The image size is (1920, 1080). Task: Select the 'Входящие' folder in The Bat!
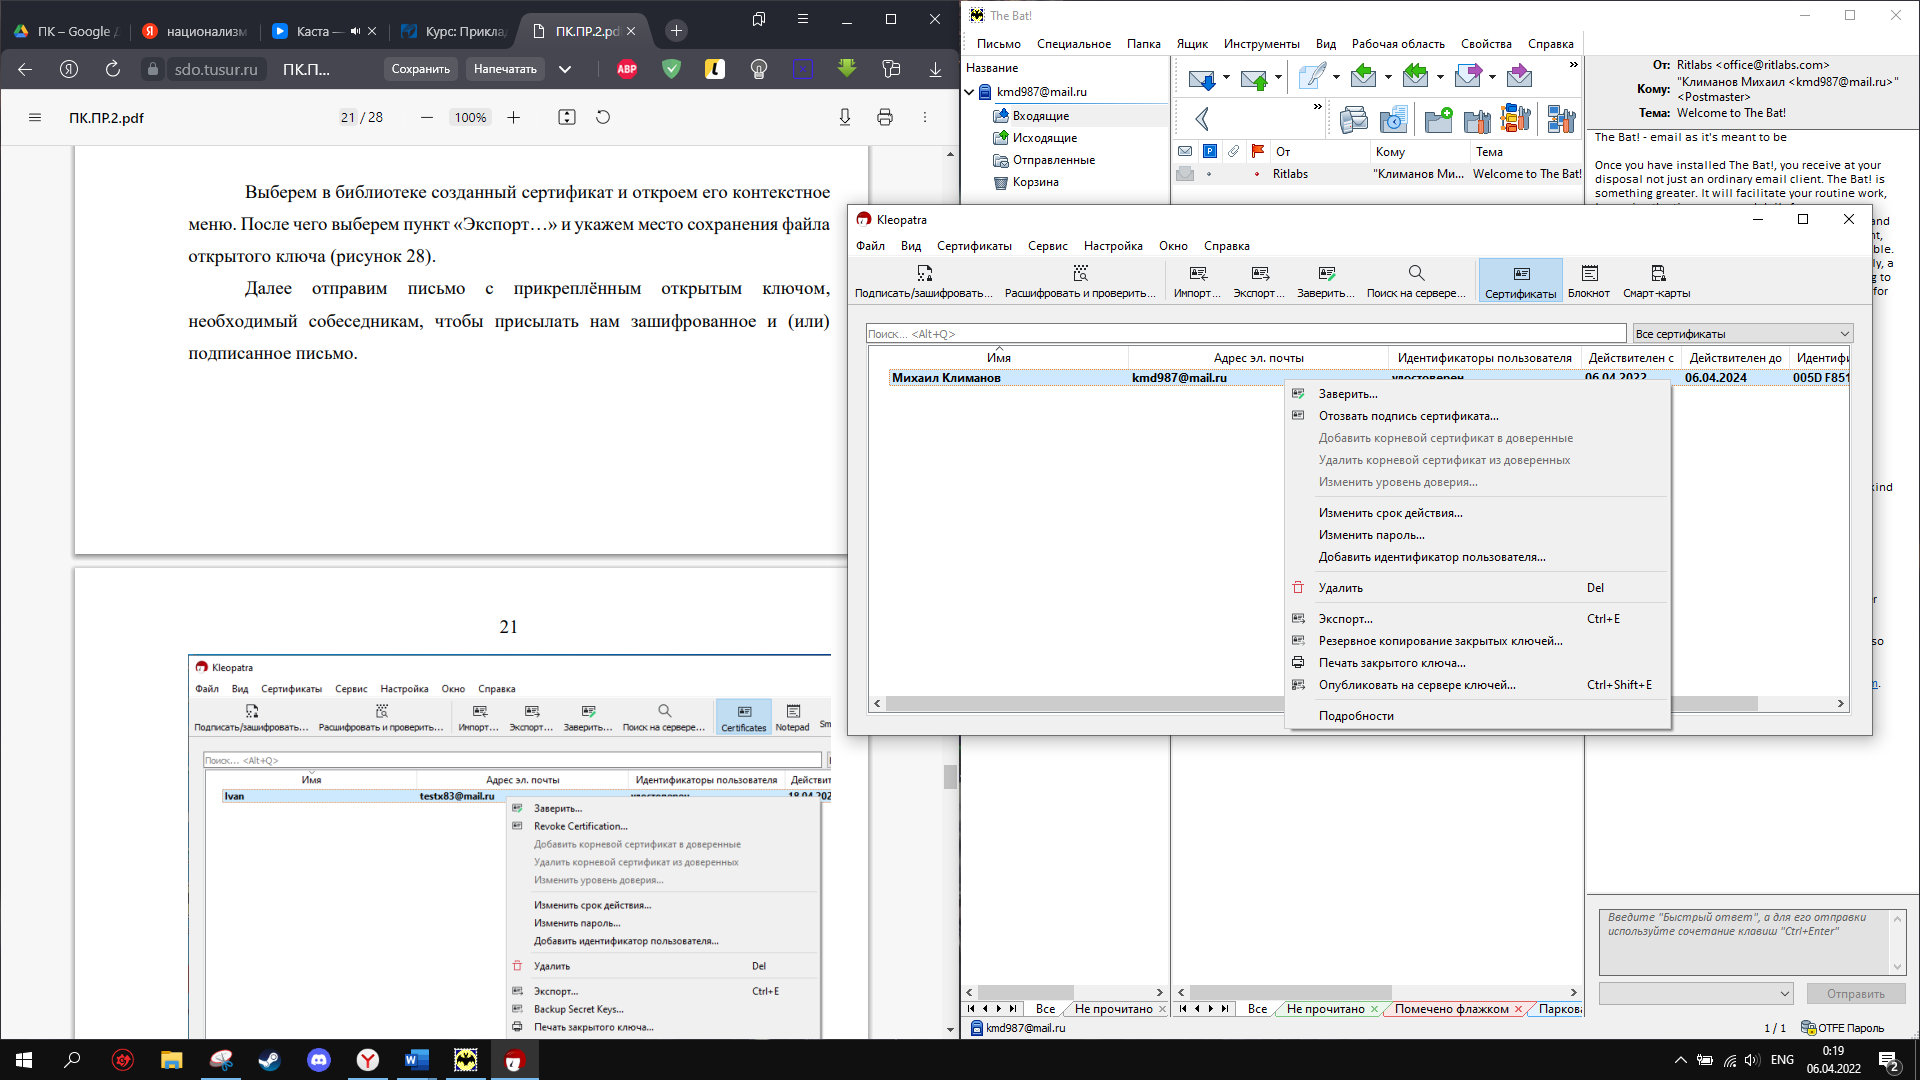coord(1040,116)
